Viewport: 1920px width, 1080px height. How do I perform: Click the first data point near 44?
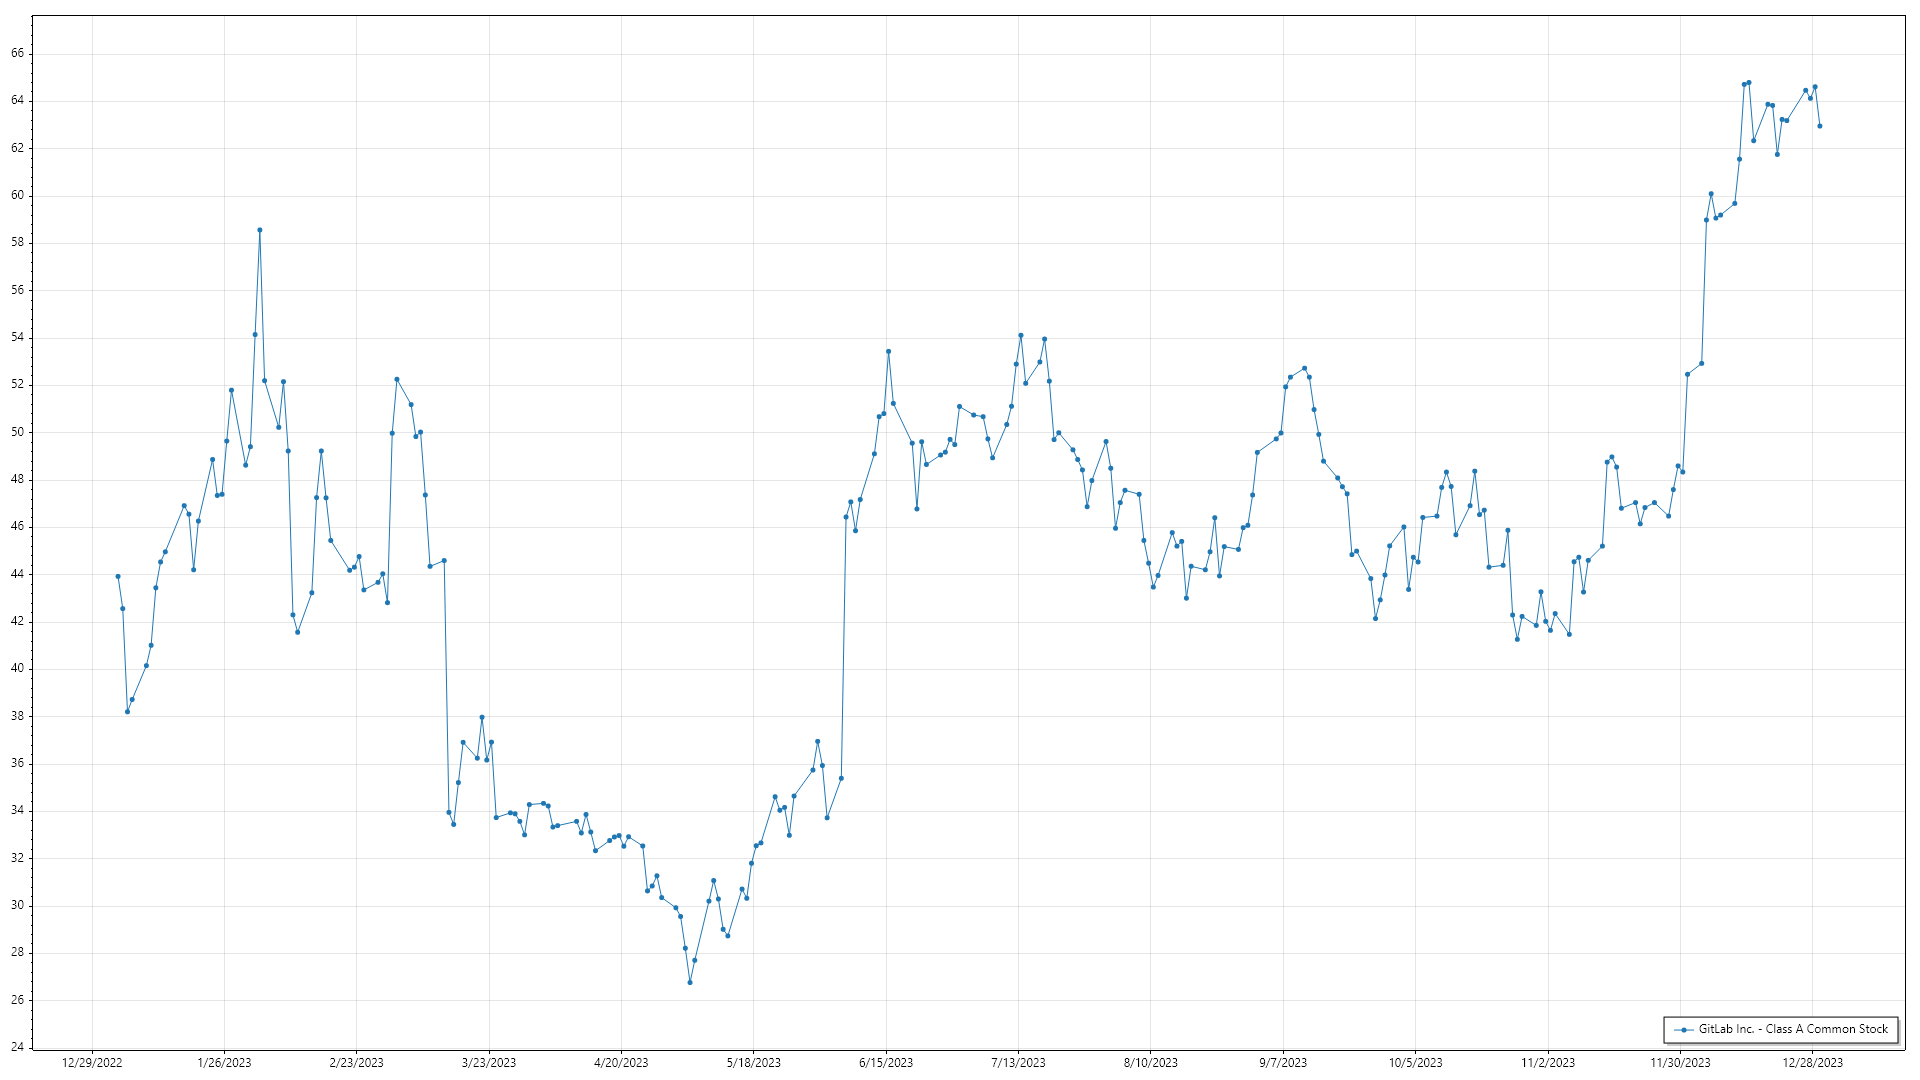coord(118,577)
